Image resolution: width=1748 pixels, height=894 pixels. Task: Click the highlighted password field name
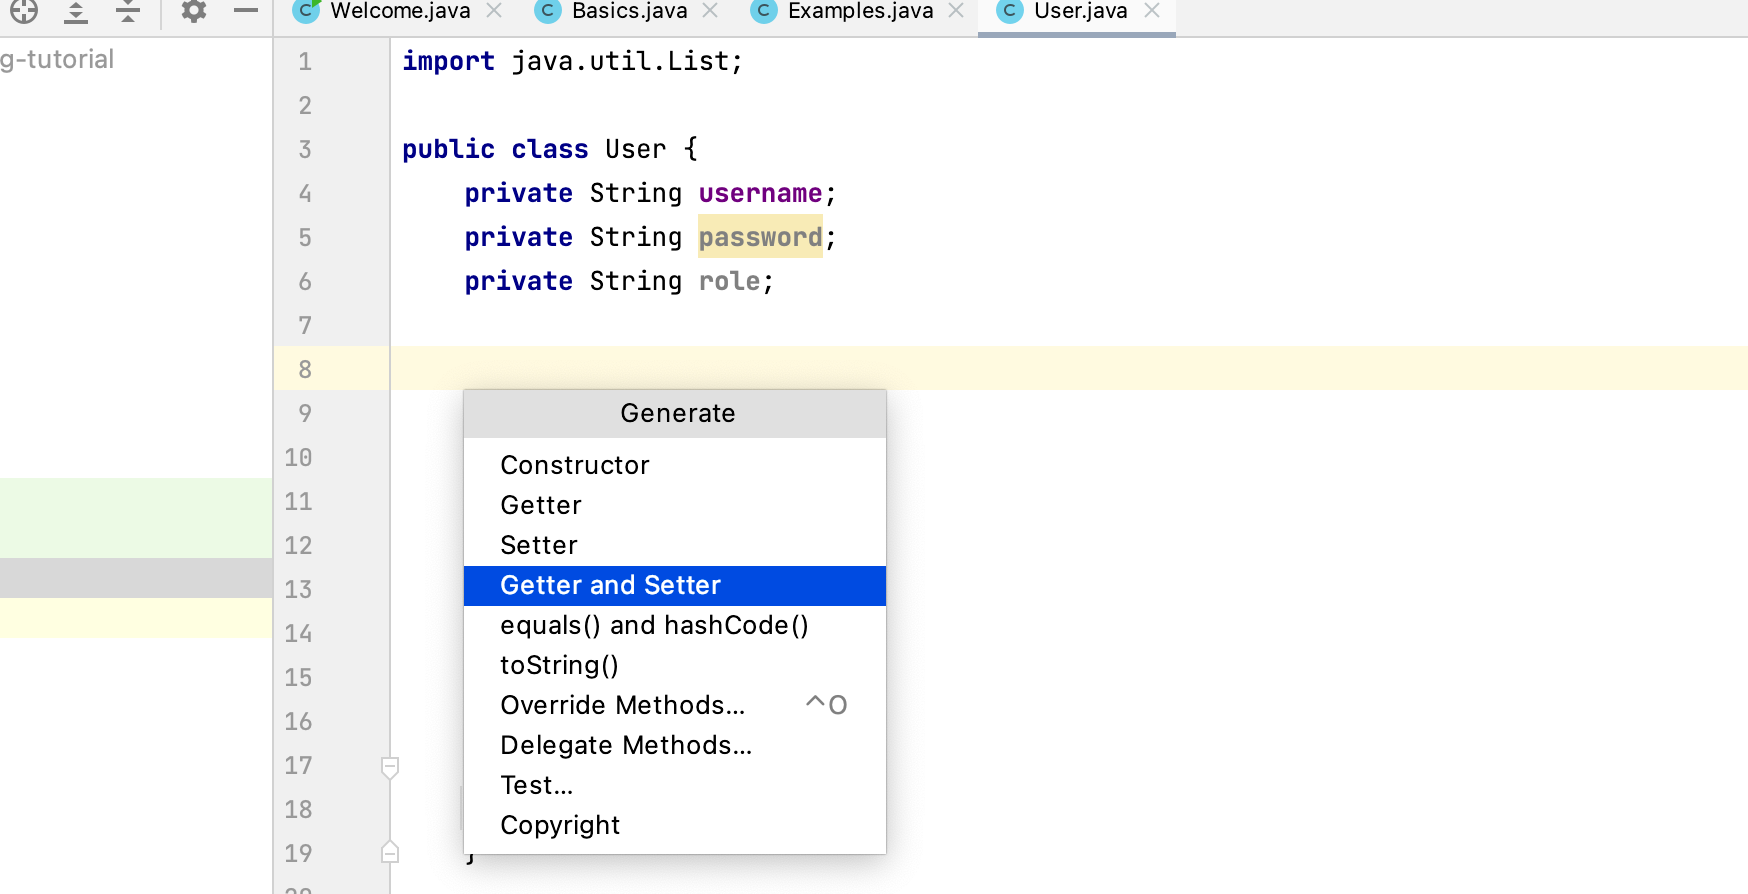(x=760, y=237)
